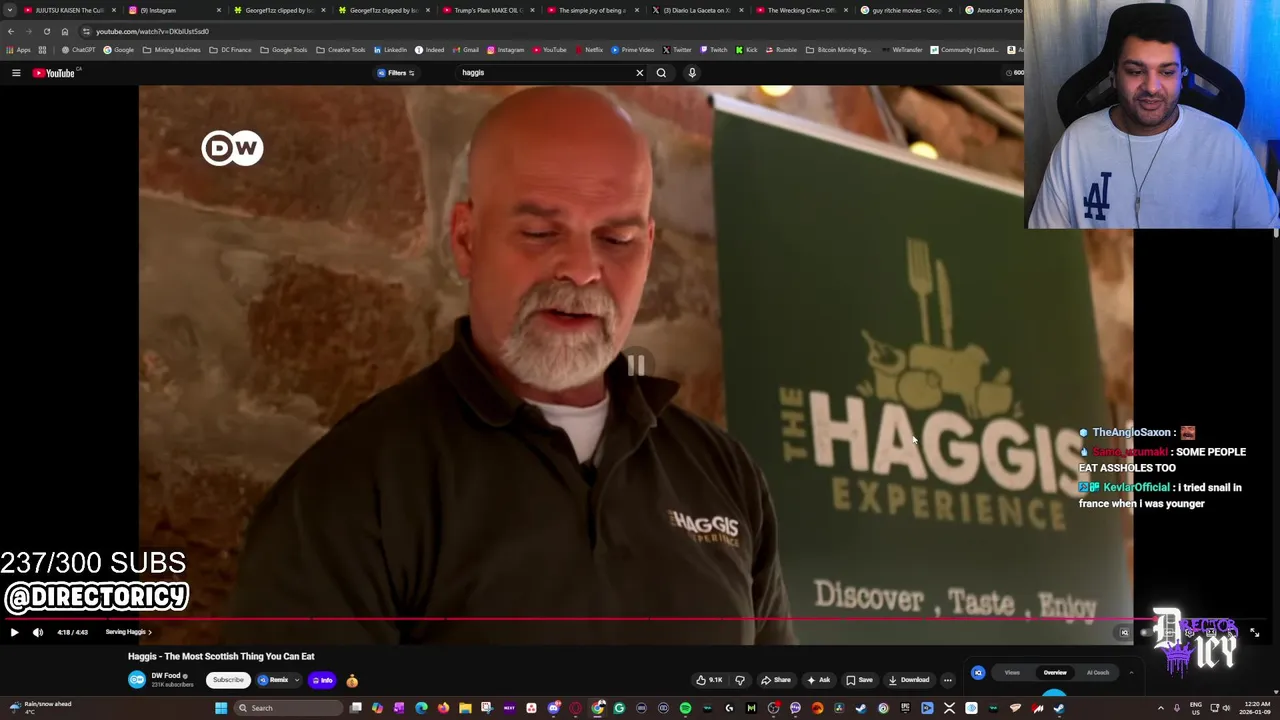
Task: Go to the YouTube home logo
Action: click(54, 73)
